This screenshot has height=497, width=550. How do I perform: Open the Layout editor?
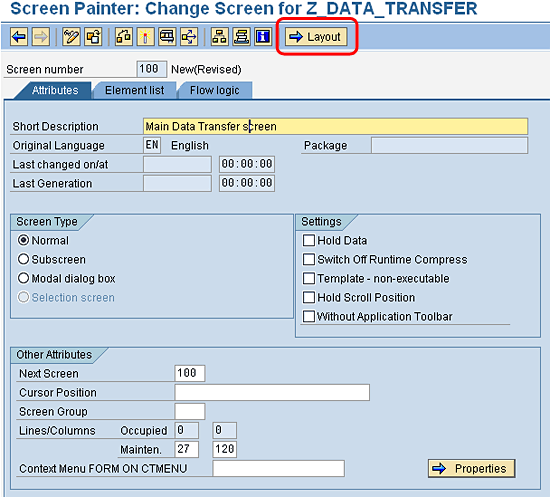pos(316,37)
